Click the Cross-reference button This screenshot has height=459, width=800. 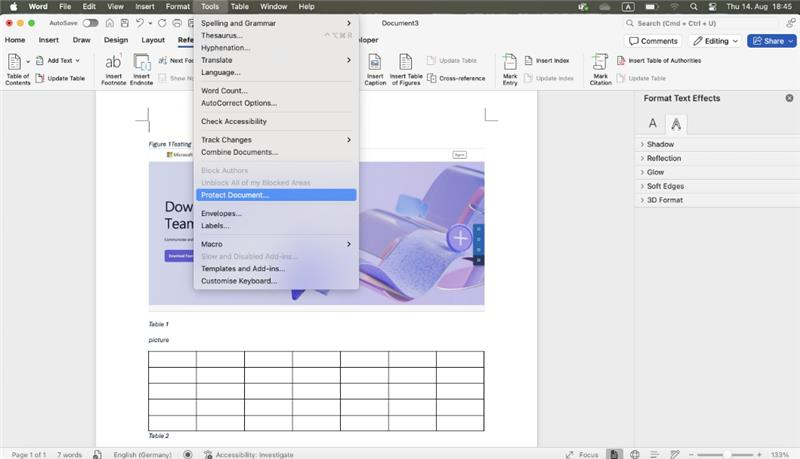(456, 79)
